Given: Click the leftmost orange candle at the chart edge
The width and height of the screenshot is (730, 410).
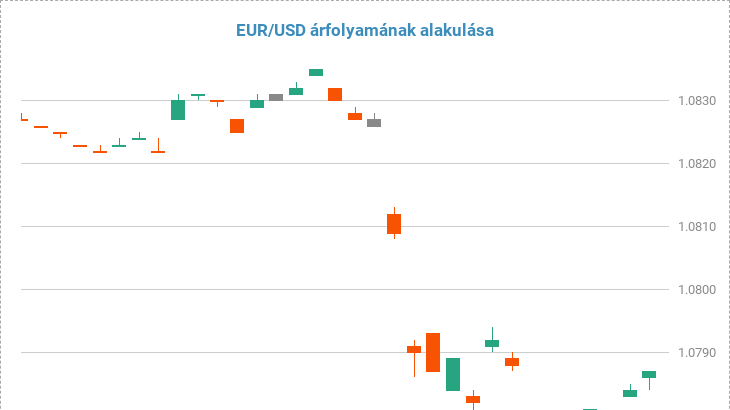Looking at the screenshot, I should click(x=23, y=120).
